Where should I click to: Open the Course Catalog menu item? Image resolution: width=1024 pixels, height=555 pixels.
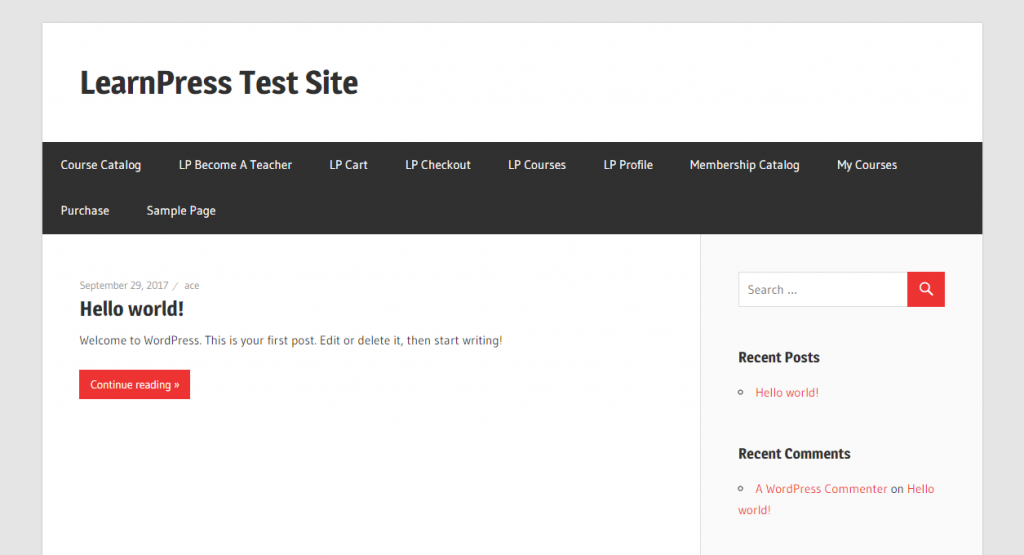click(101, 165)
